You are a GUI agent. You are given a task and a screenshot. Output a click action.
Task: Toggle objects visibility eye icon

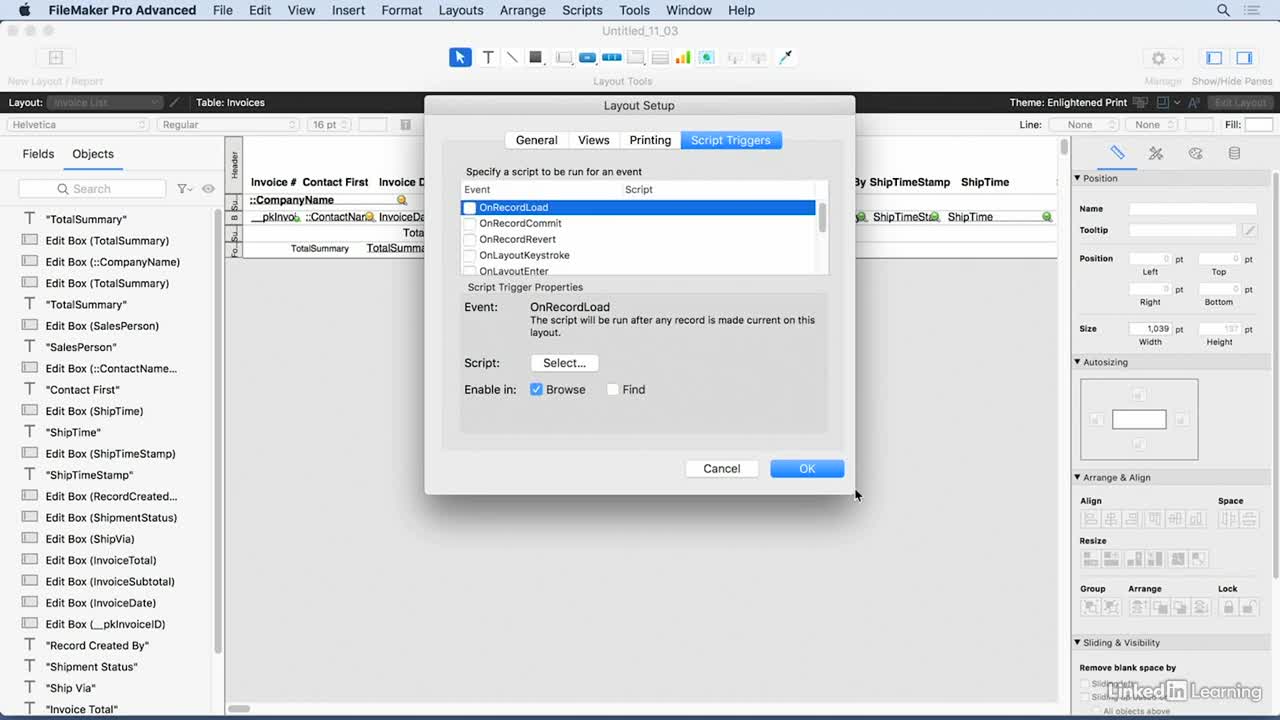click(208, 188)
